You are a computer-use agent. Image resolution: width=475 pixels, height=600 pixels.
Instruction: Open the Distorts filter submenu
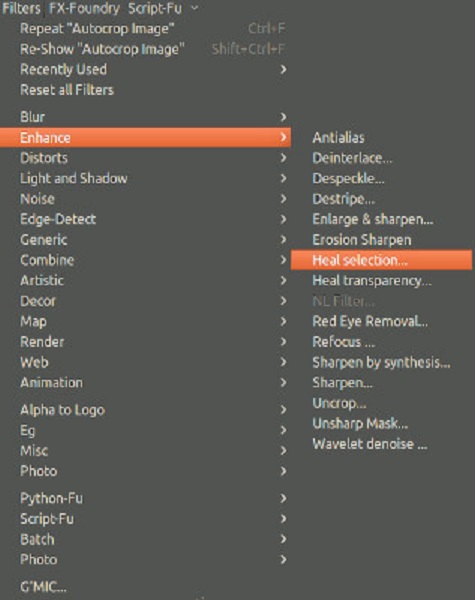pos(145,158)
